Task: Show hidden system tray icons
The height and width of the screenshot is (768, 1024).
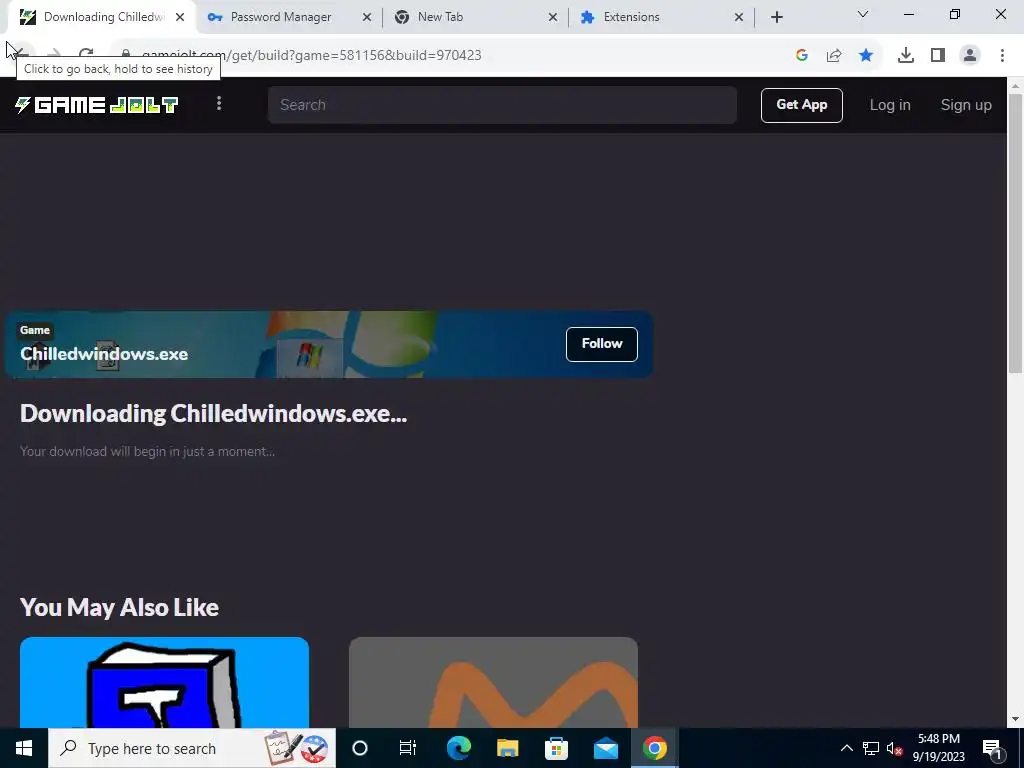Action: point(846,748)
